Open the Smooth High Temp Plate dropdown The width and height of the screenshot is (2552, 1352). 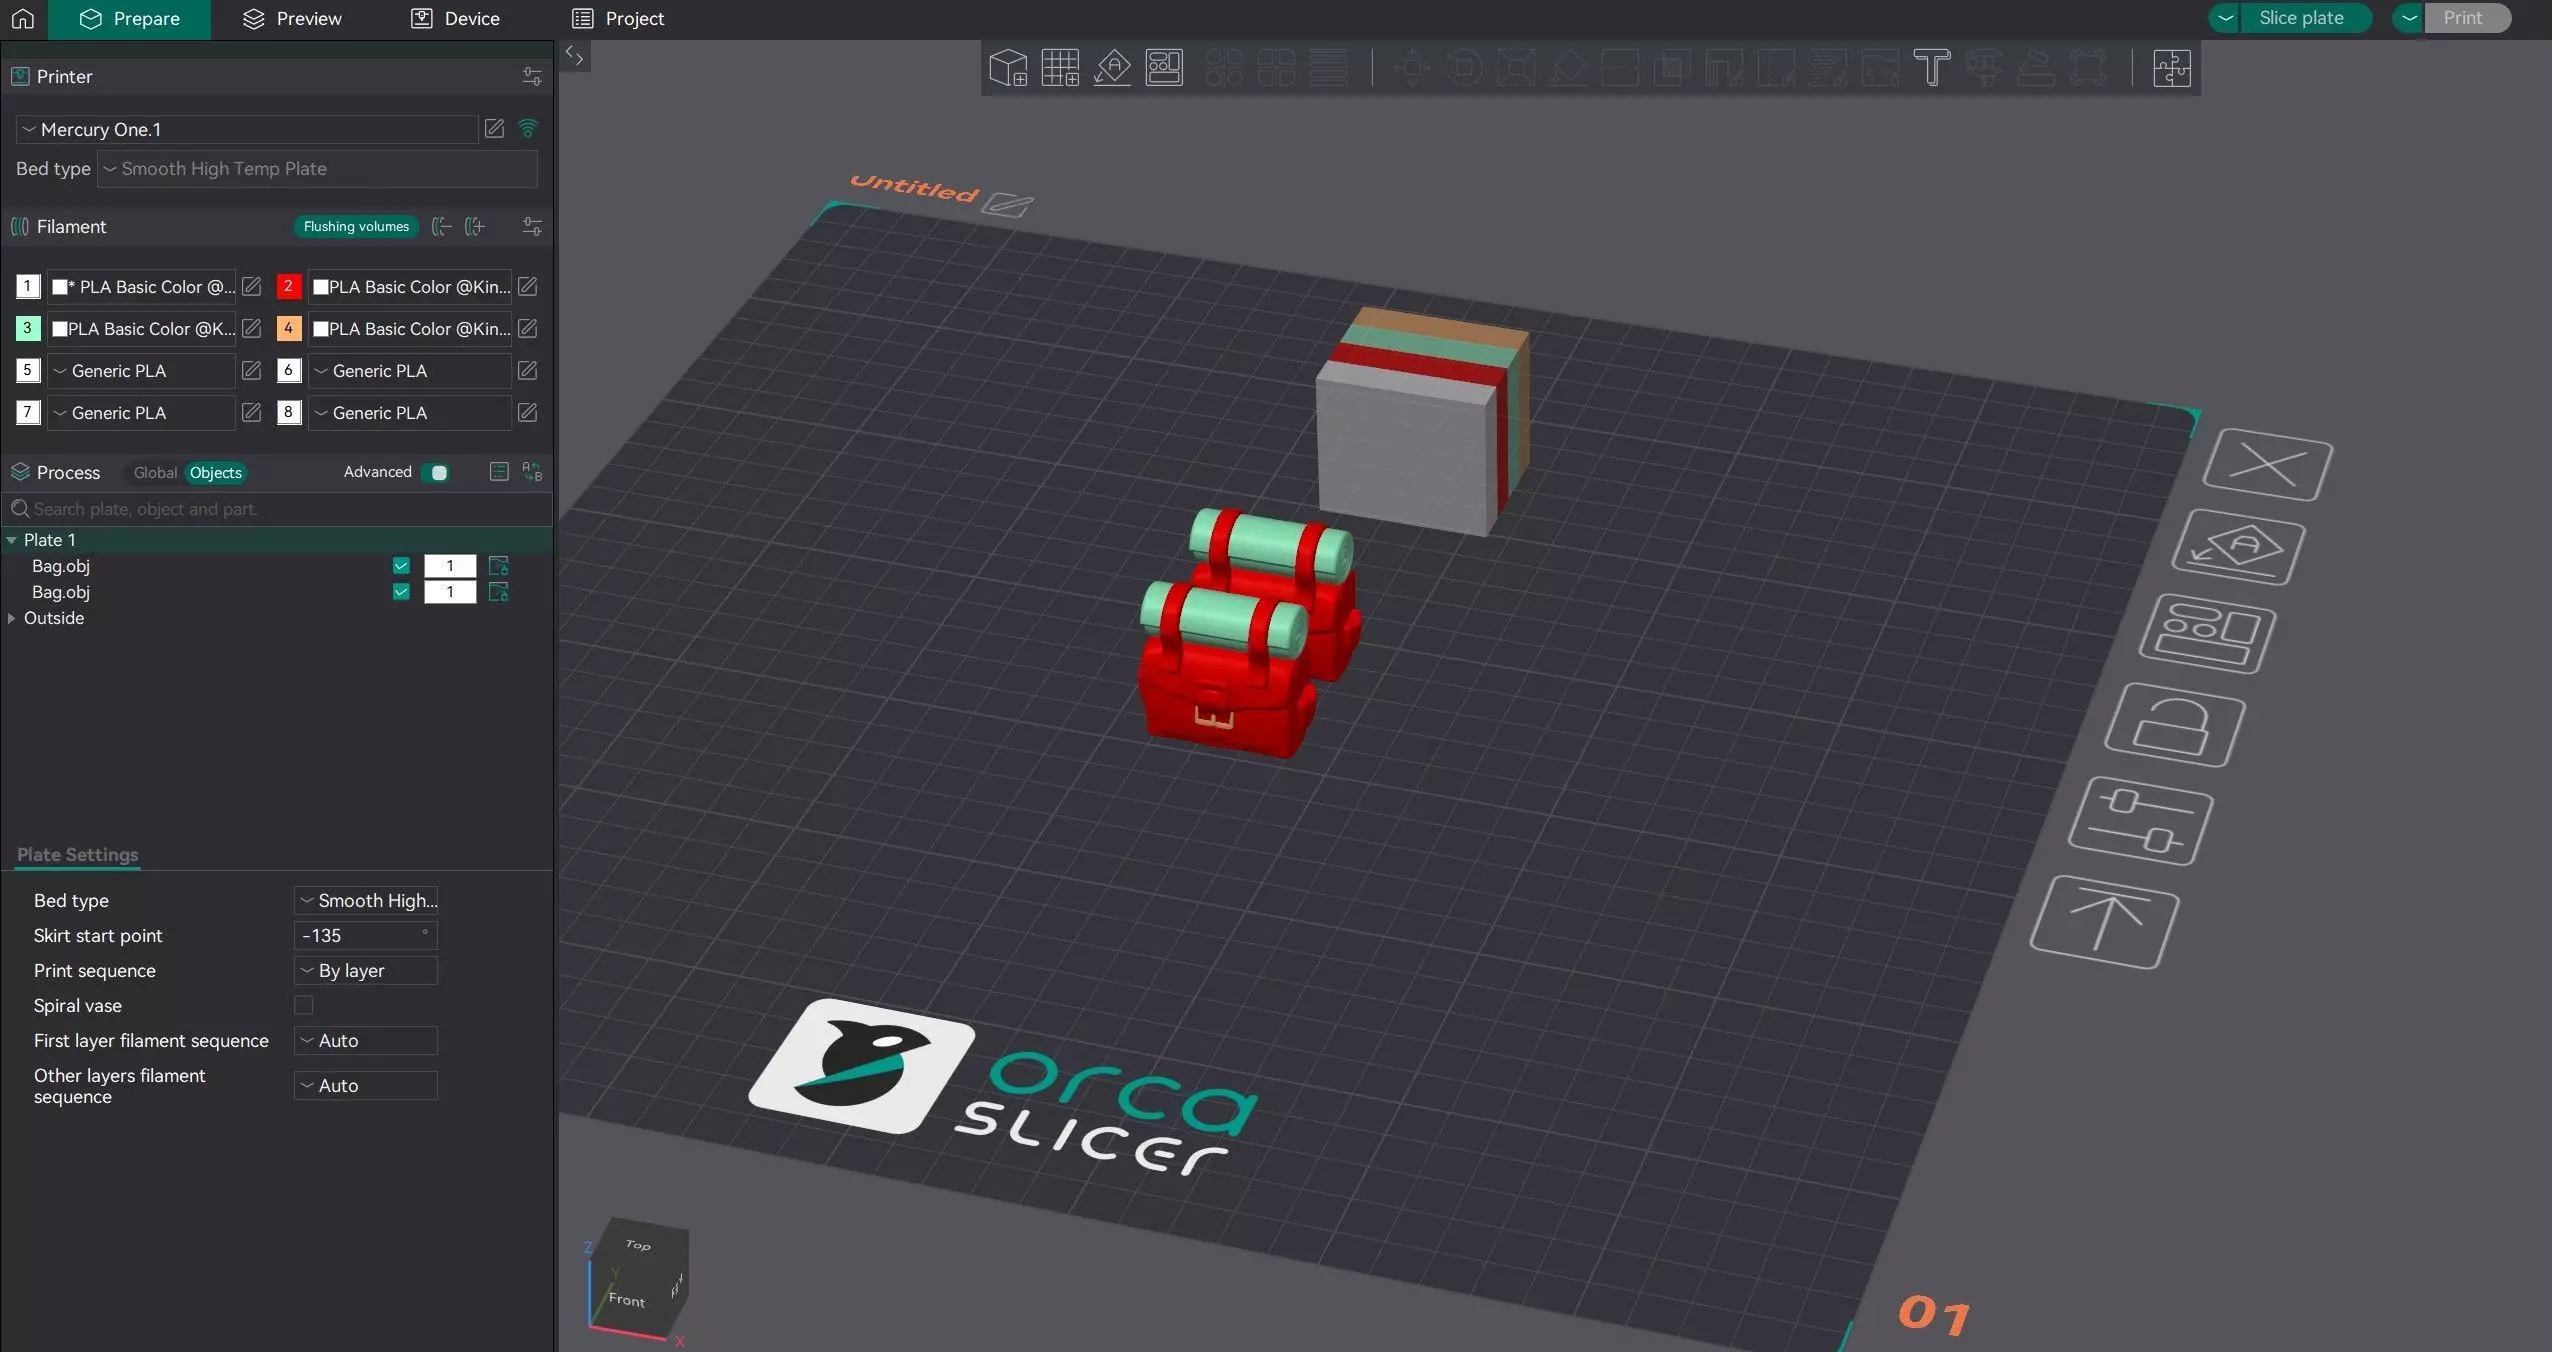317,169
